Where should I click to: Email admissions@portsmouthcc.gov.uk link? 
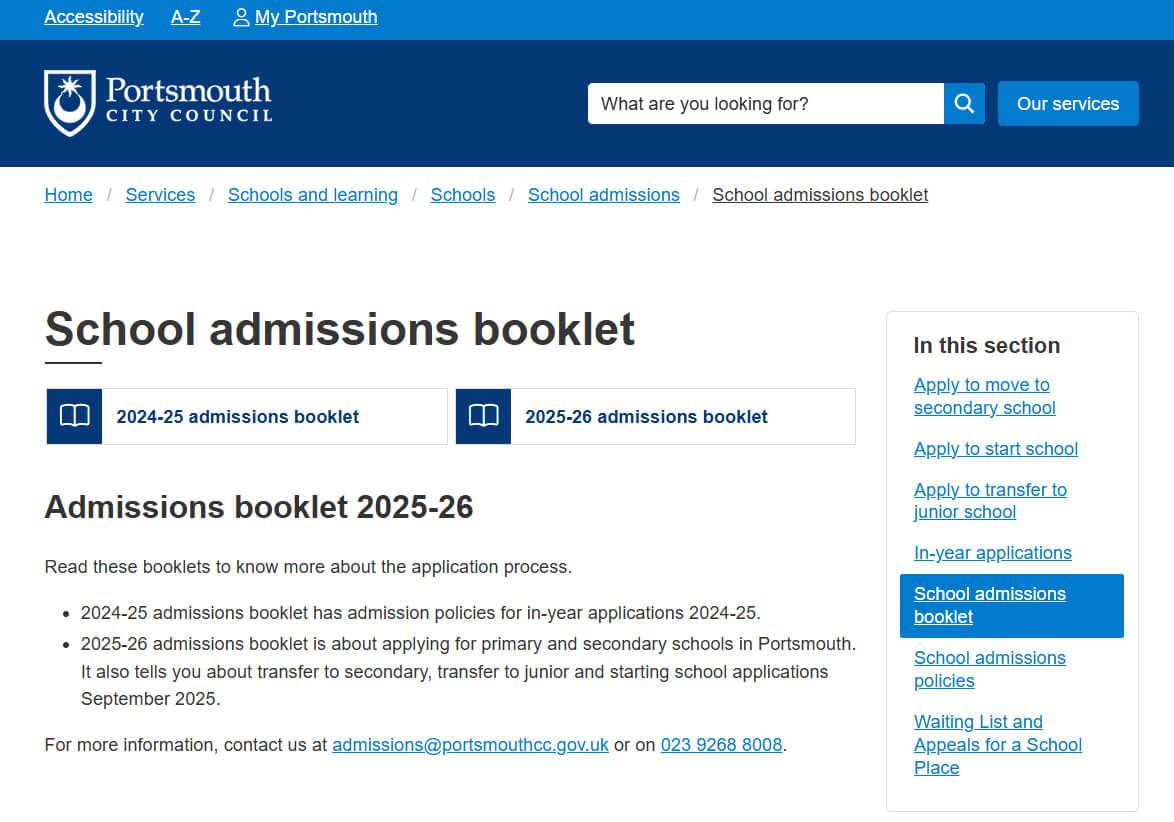coord(470,745)
